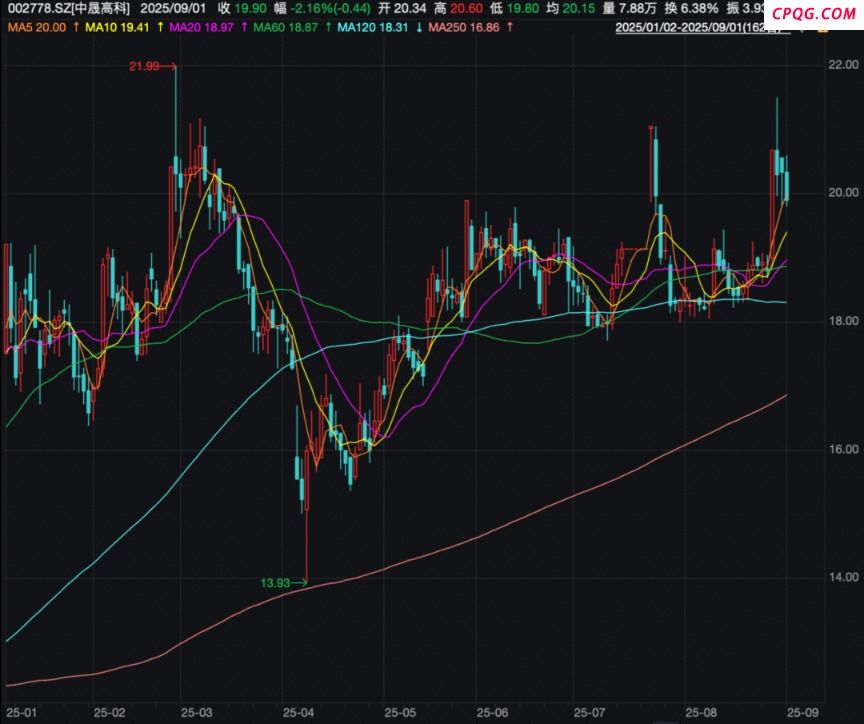Click the 14.00 price axis label

tap(844, 577)
